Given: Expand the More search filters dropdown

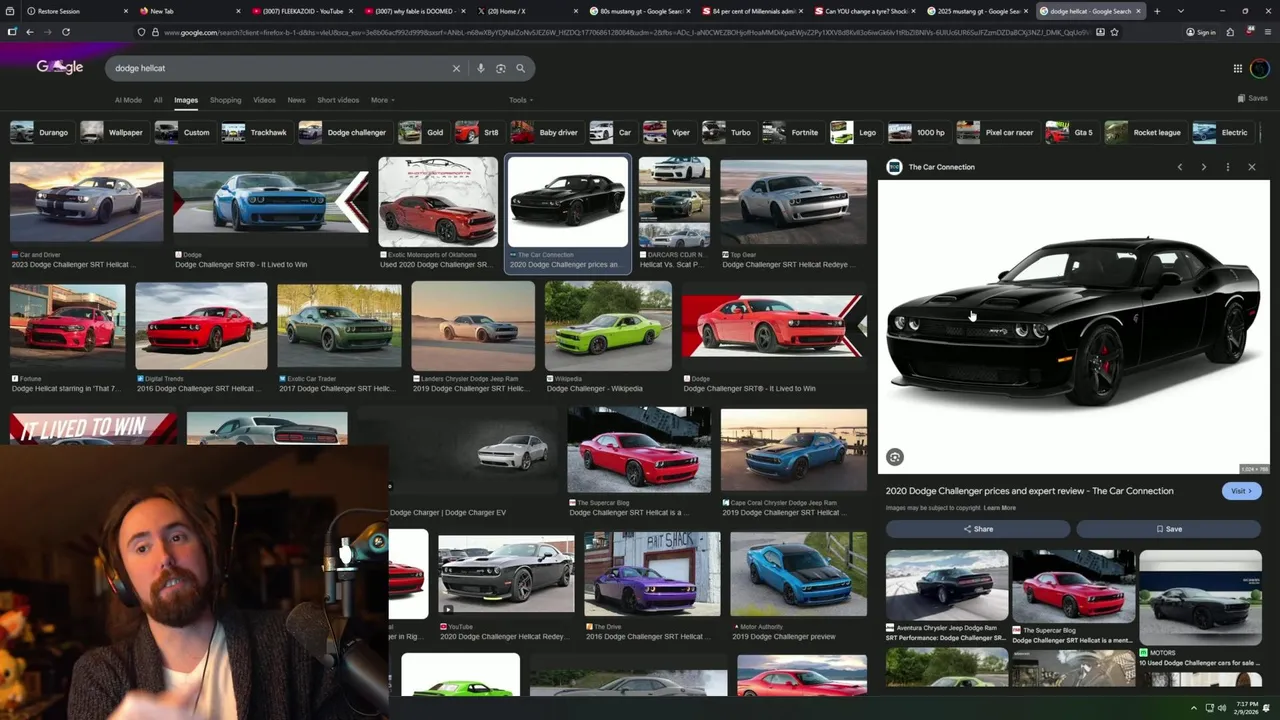Looking at the screenshot, I should click(383, 100).
